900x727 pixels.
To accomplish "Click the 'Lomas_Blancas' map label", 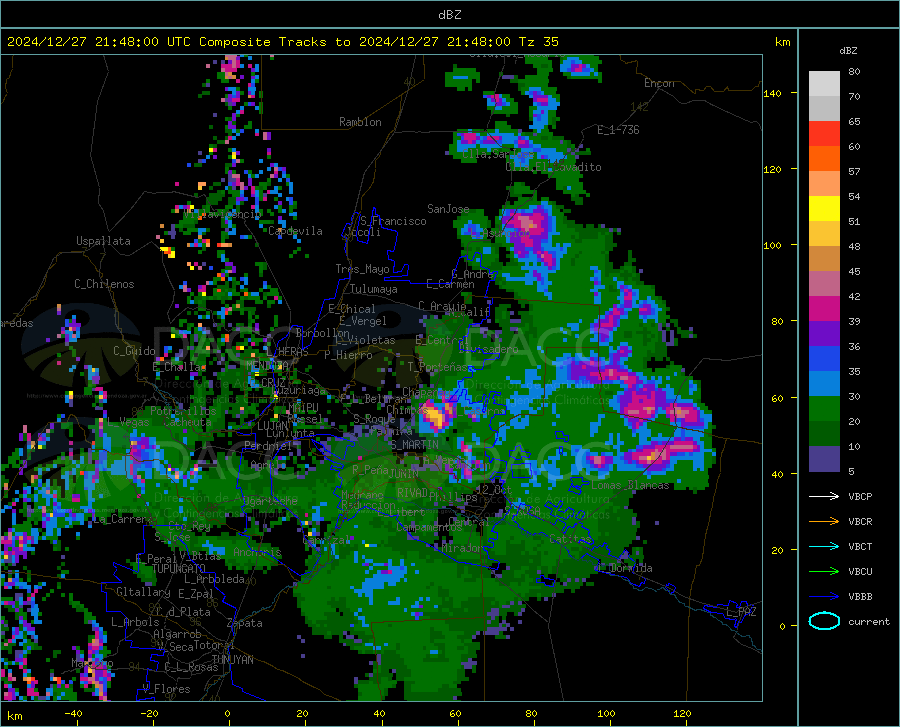I will 630,485.
